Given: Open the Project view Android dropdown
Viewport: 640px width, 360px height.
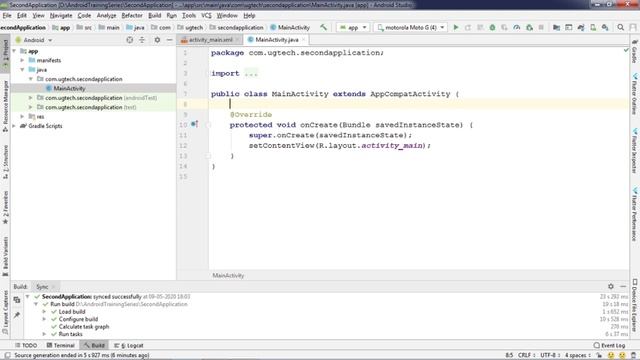Looking at the screenshot, I should 34,40.
